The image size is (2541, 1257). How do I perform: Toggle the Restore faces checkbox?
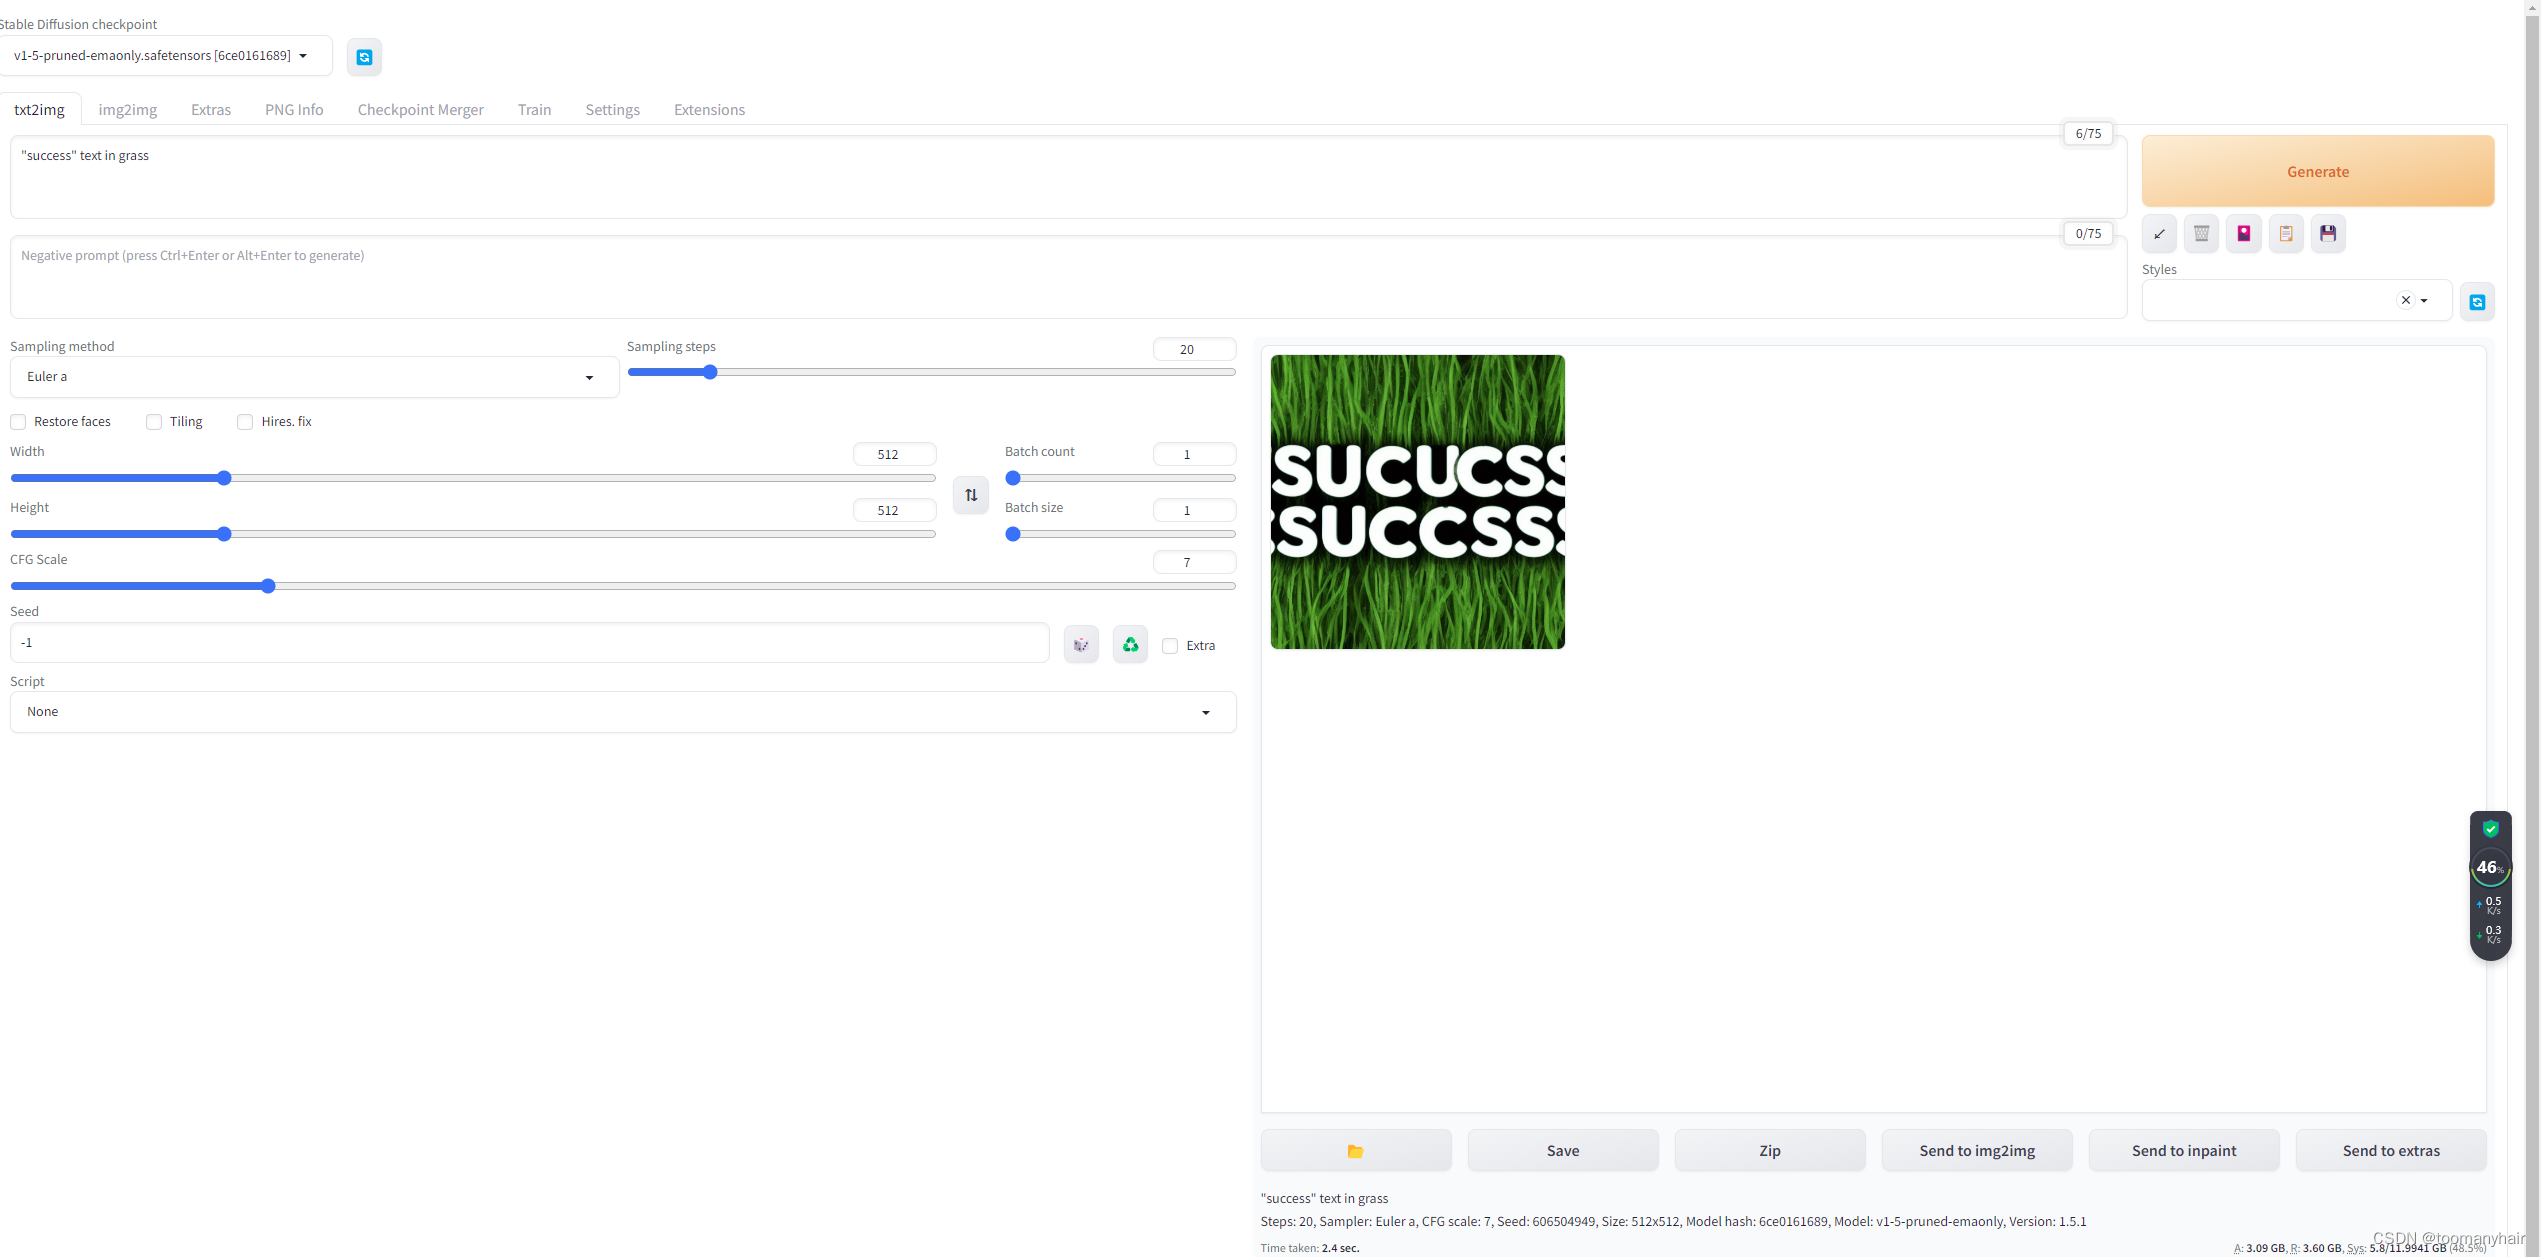pos(18,421)
